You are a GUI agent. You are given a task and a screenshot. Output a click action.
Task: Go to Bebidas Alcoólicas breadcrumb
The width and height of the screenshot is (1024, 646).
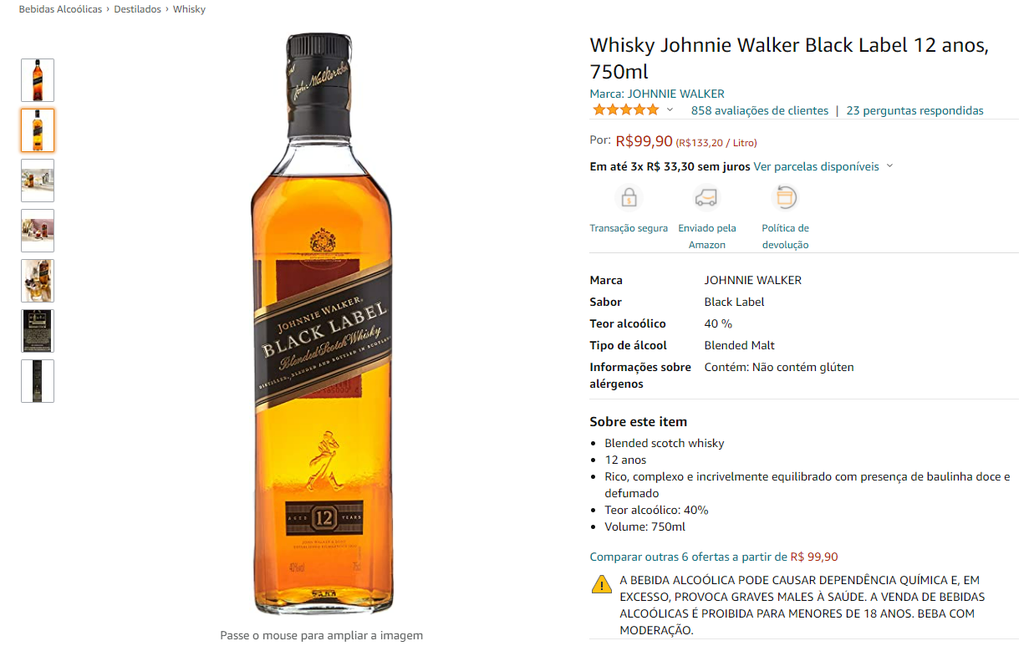[x=60, y=9]
